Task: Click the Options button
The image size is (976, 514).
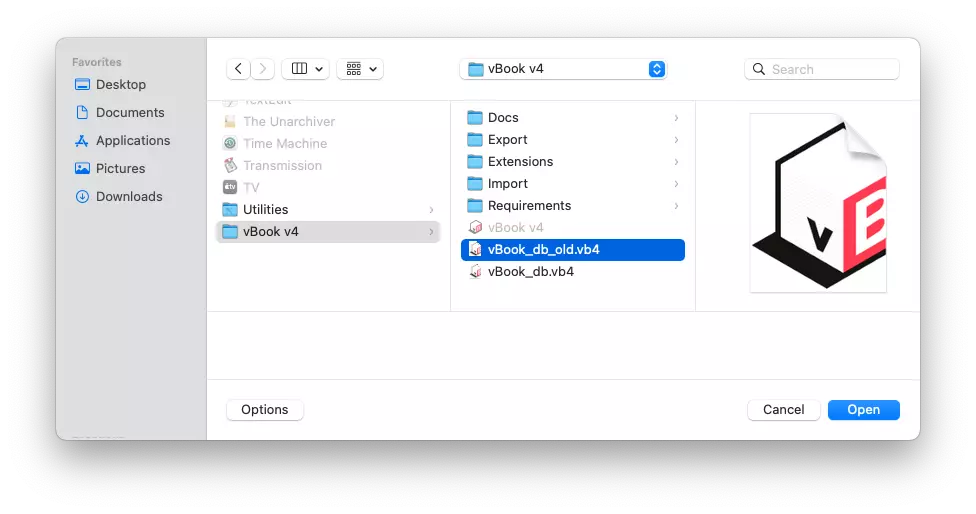Action: pyautogui.click(x=265, y=410)
